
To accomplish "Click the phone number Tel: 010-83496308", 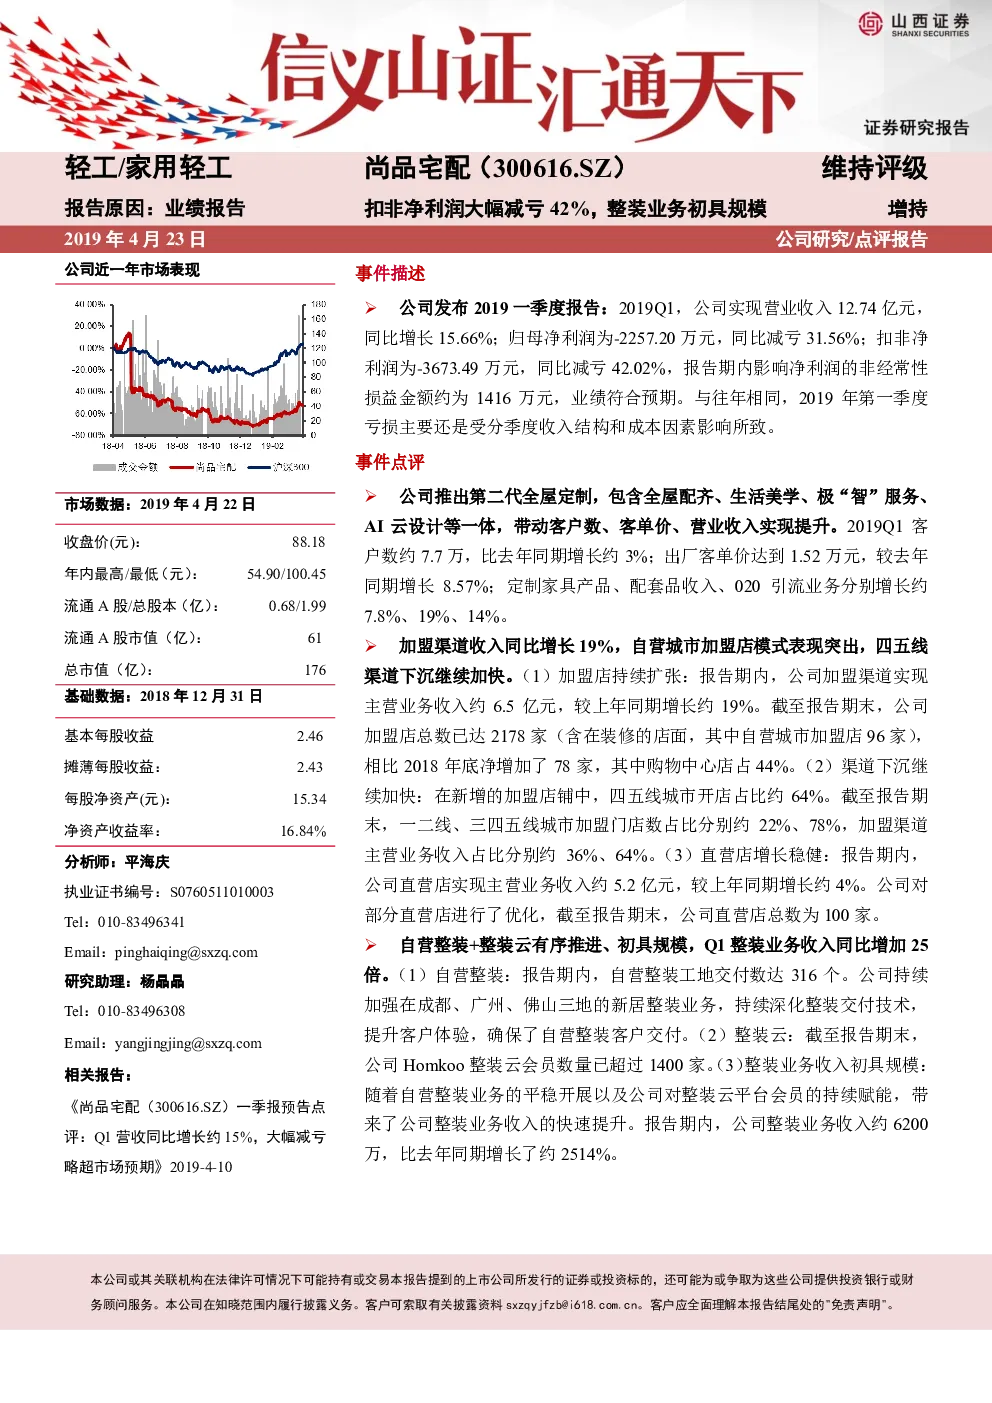I will [125, 1011].
